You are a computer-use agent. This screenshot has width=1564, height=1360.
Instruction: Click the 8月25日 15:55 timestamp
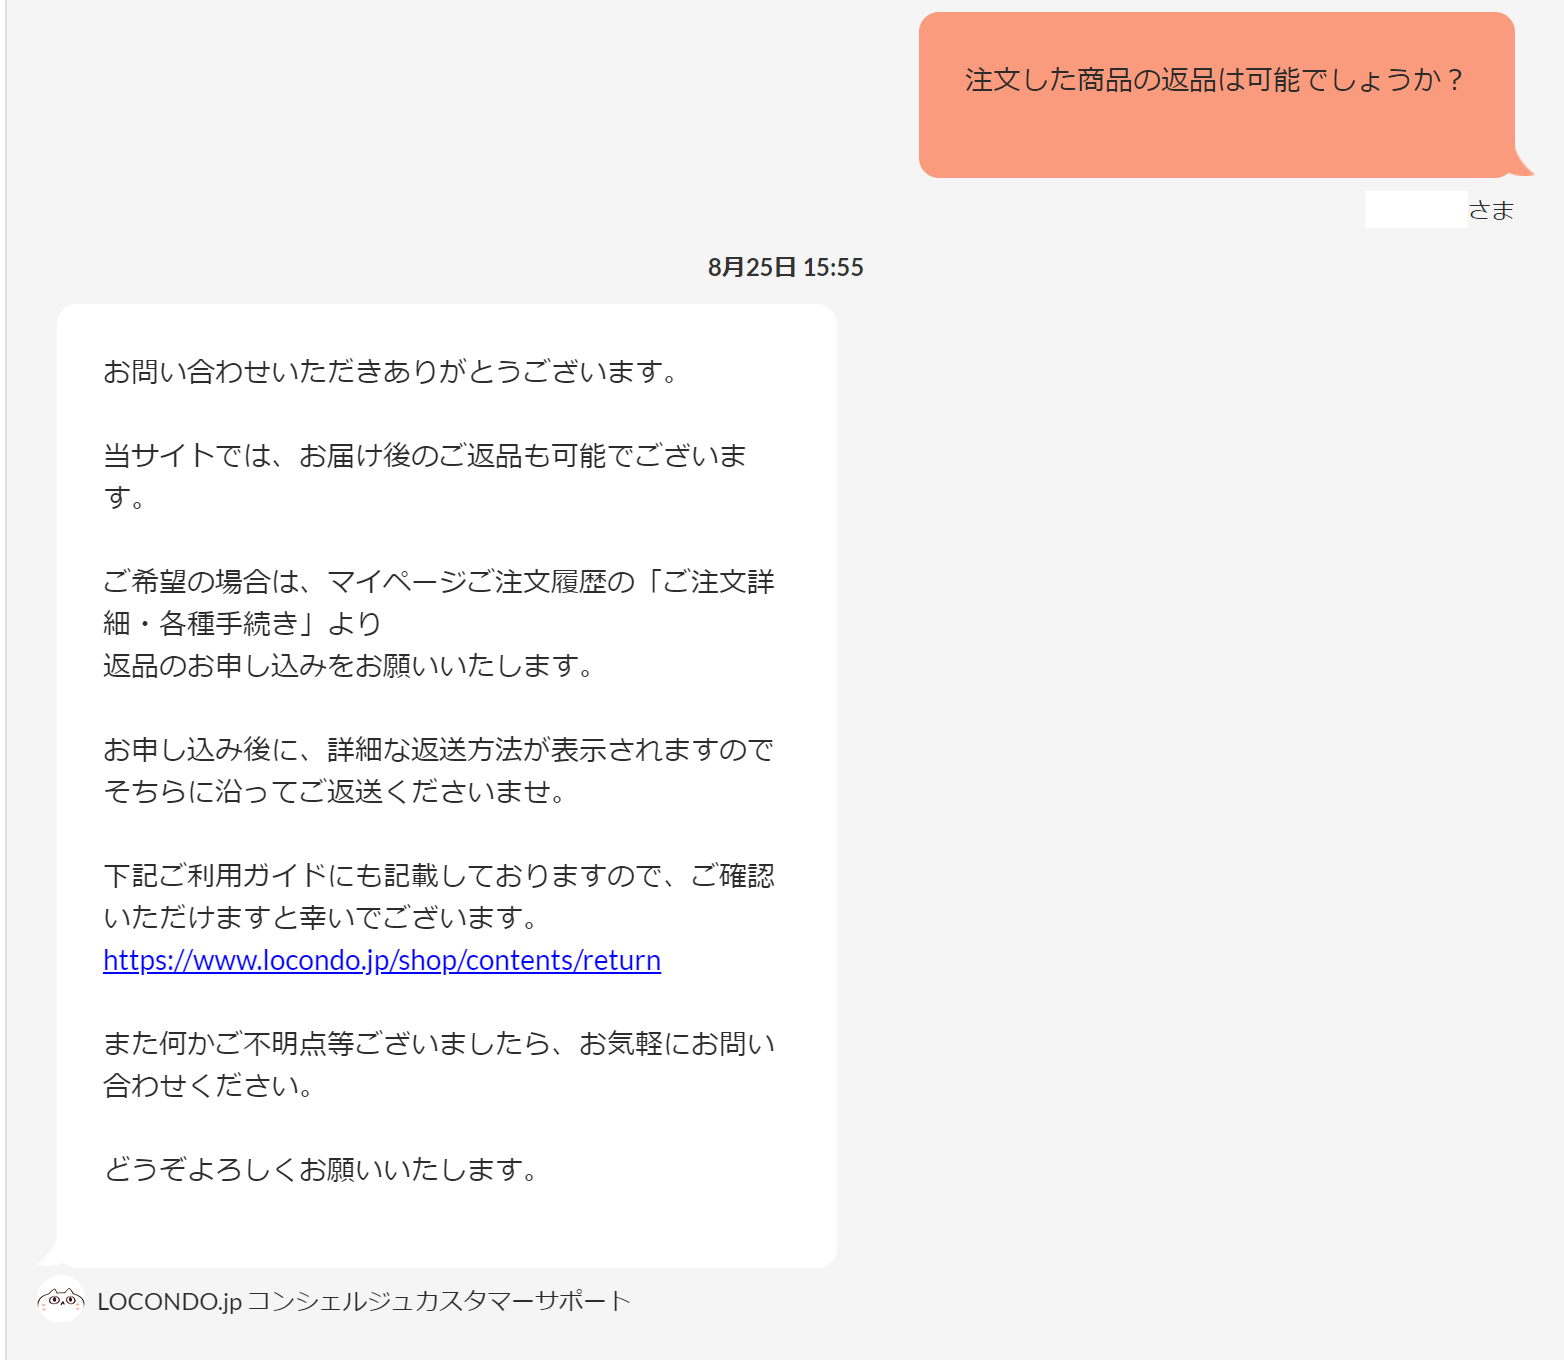(x=785, y=267)
